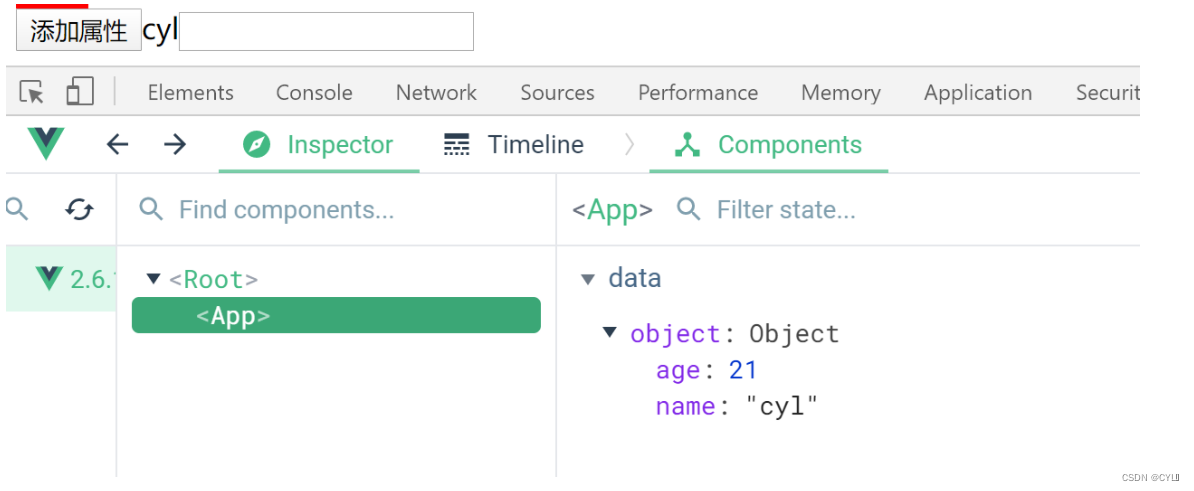Viewport: 1194px width, 491px height.
Task: Toggle the device toolbar icon
Action: 79,93
